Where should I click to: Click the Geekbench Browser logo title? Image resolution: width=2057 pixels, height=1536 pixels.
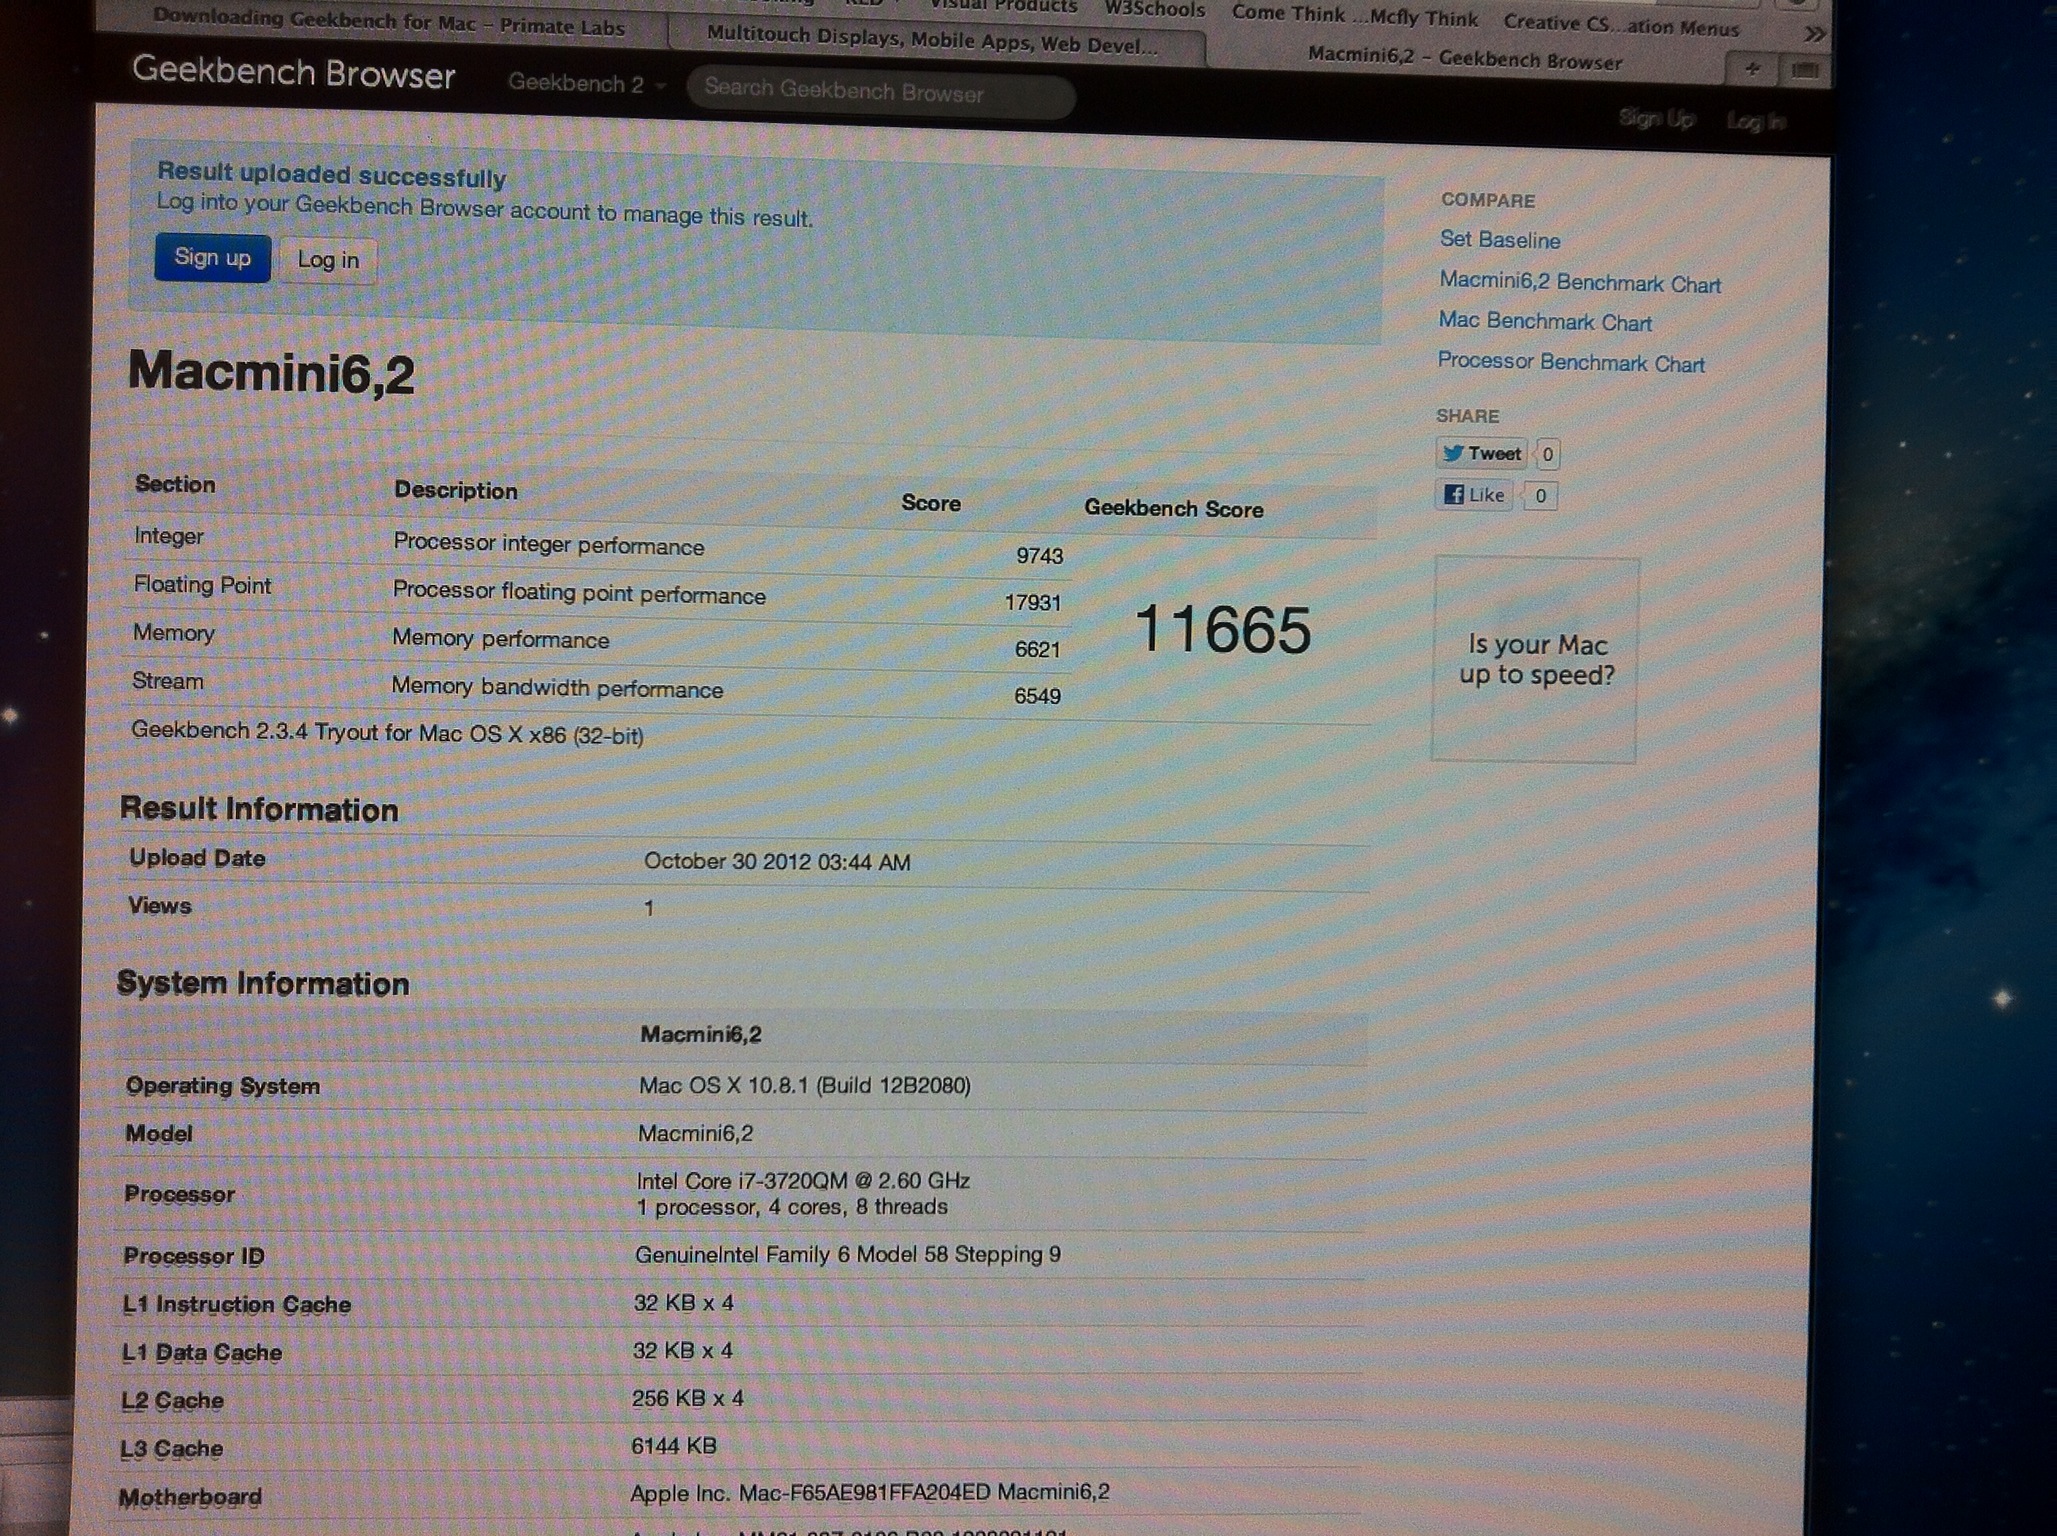(x=293, y=73)
